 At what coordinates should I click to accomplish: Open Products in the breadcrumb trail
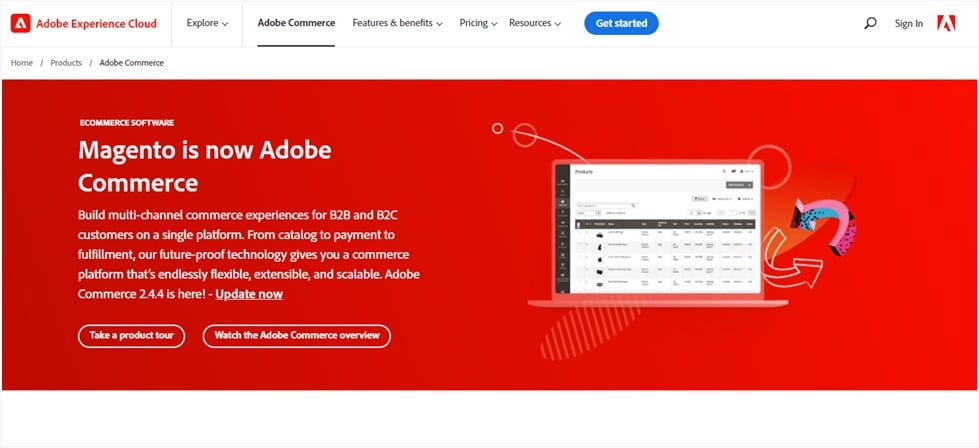66,63
